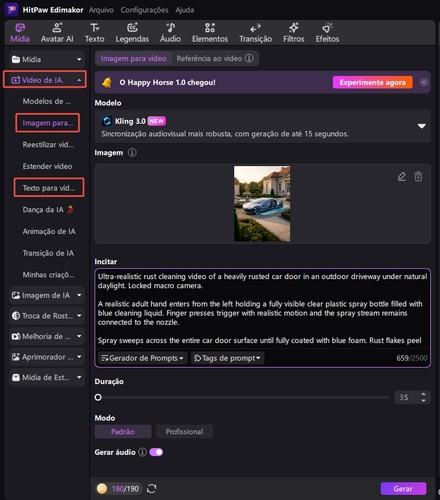This screenshot has width=440, height=500.
Task: Click the Gerar button
Action: (x=403, y=489)
